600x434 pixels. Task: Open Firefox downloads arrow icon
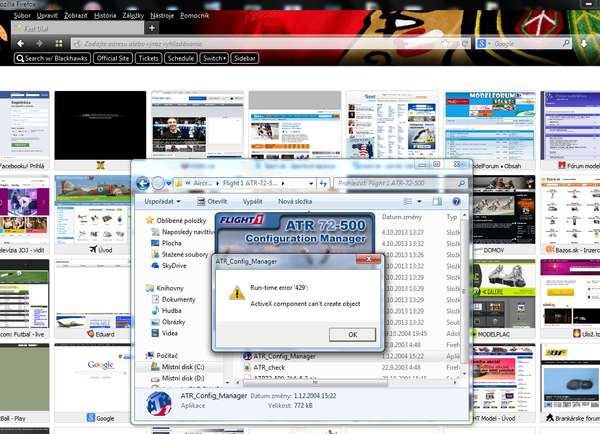click(584, 44)
